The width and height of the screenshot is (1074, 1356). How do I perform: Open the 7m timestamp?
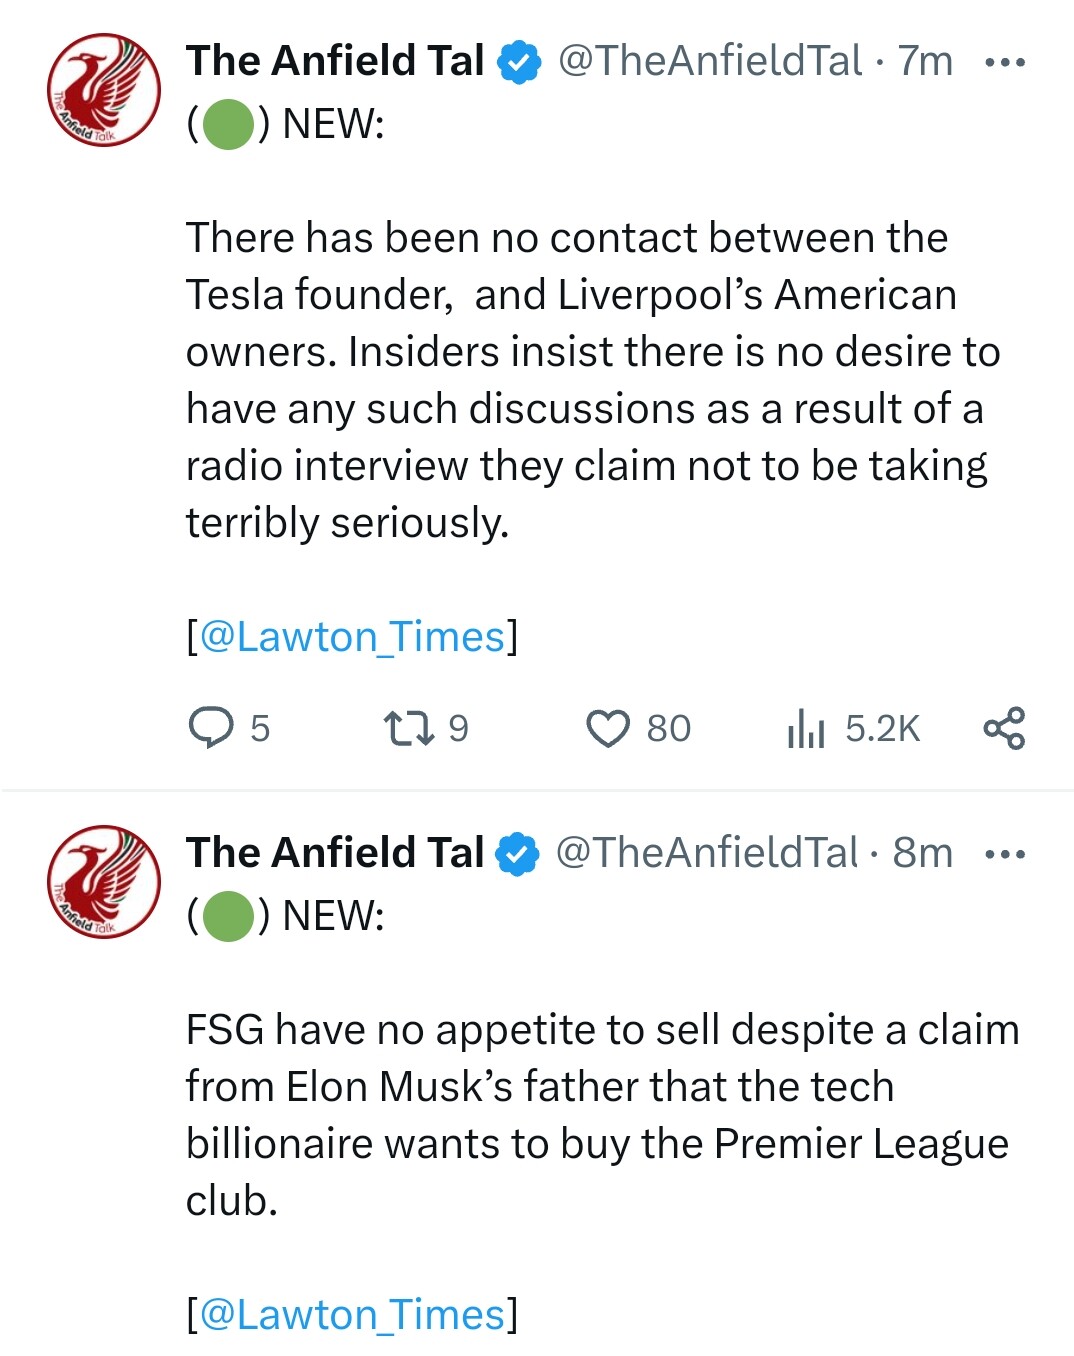[x=925, y=61]
